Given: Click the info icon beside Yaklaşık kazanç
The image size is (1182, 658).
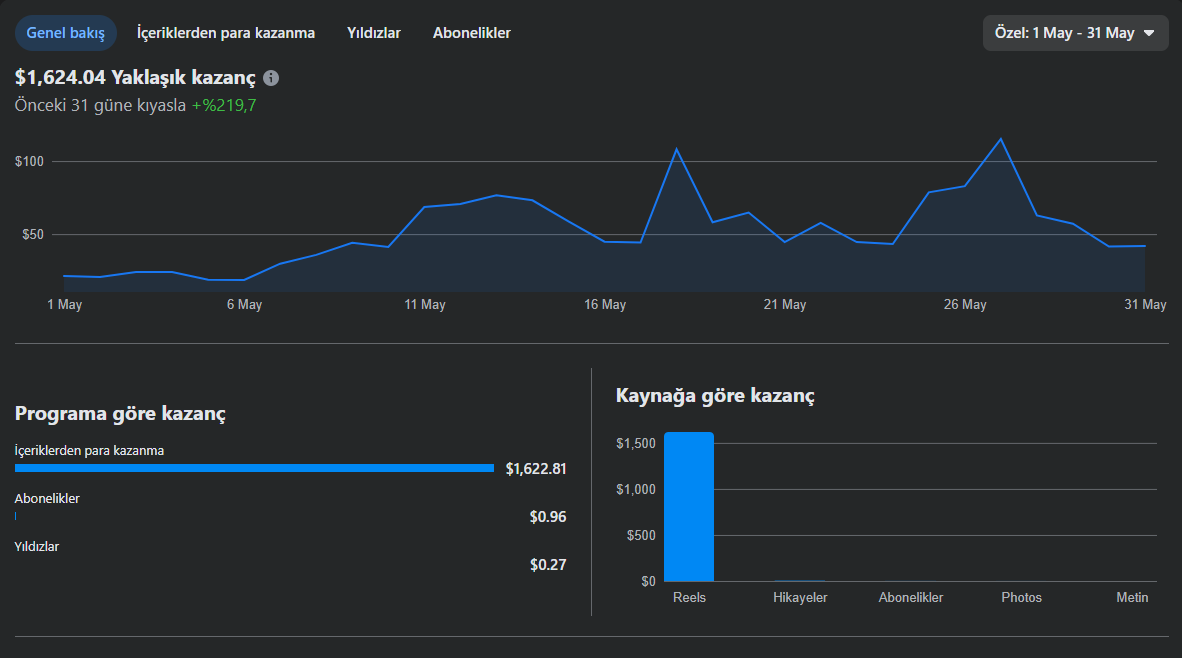Looking at the screenshot, I should (271, 78).
